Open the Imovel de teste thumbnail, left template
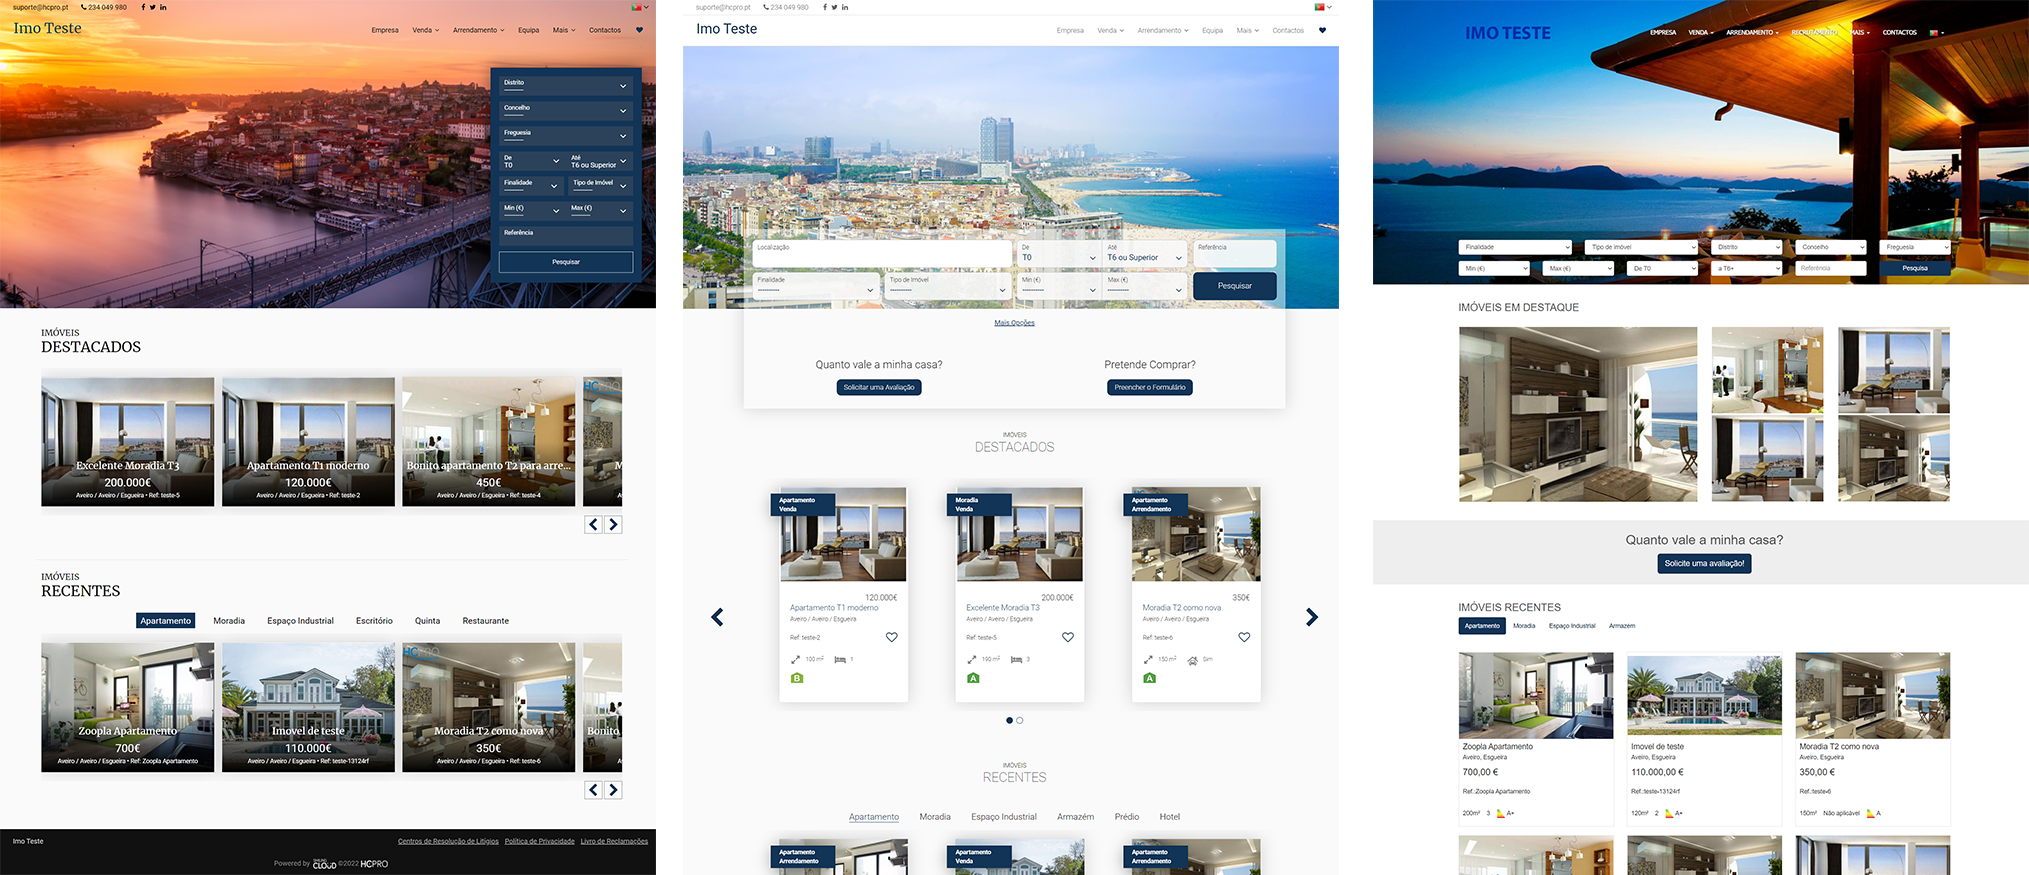 308,707
